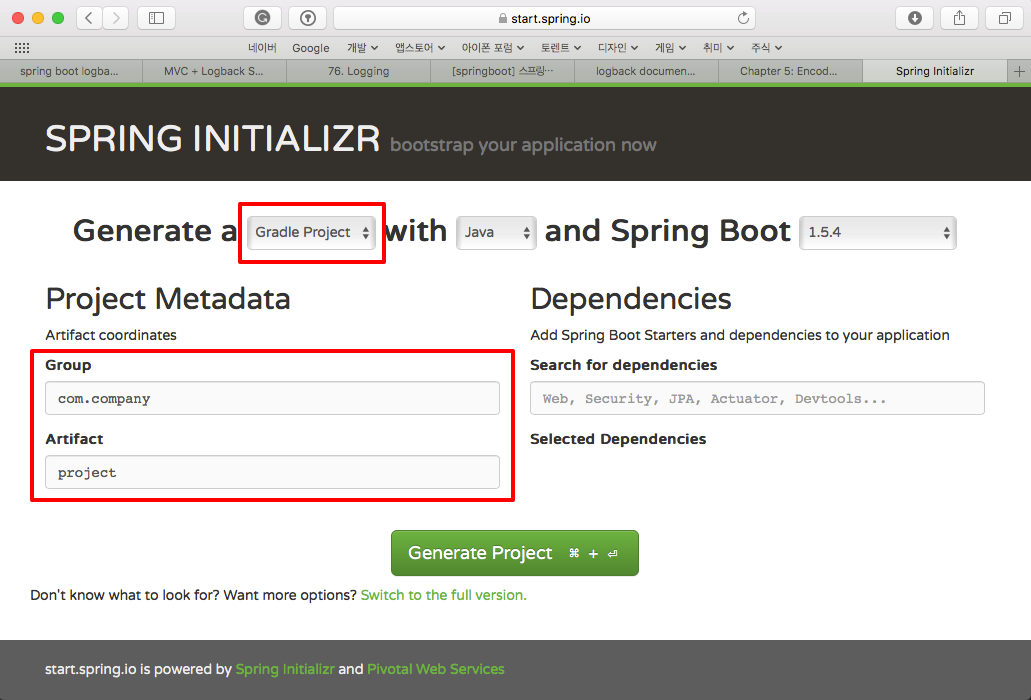This screenshot has width=1031, height=700.
Task: Click the Show All Tabs icon
Action: click(1003, 17)
